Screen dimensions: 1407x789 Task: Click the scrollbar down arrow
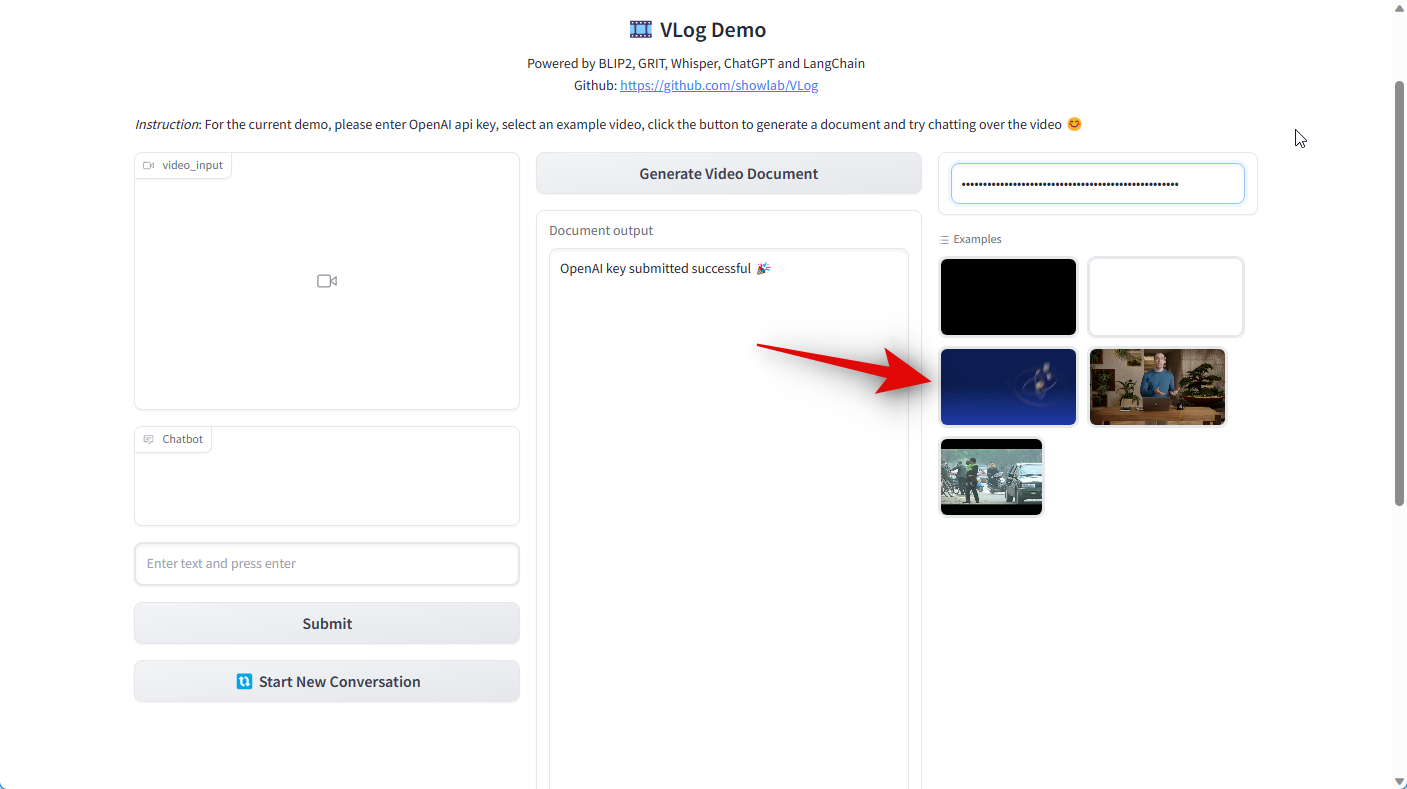(x=1399, y=781)
